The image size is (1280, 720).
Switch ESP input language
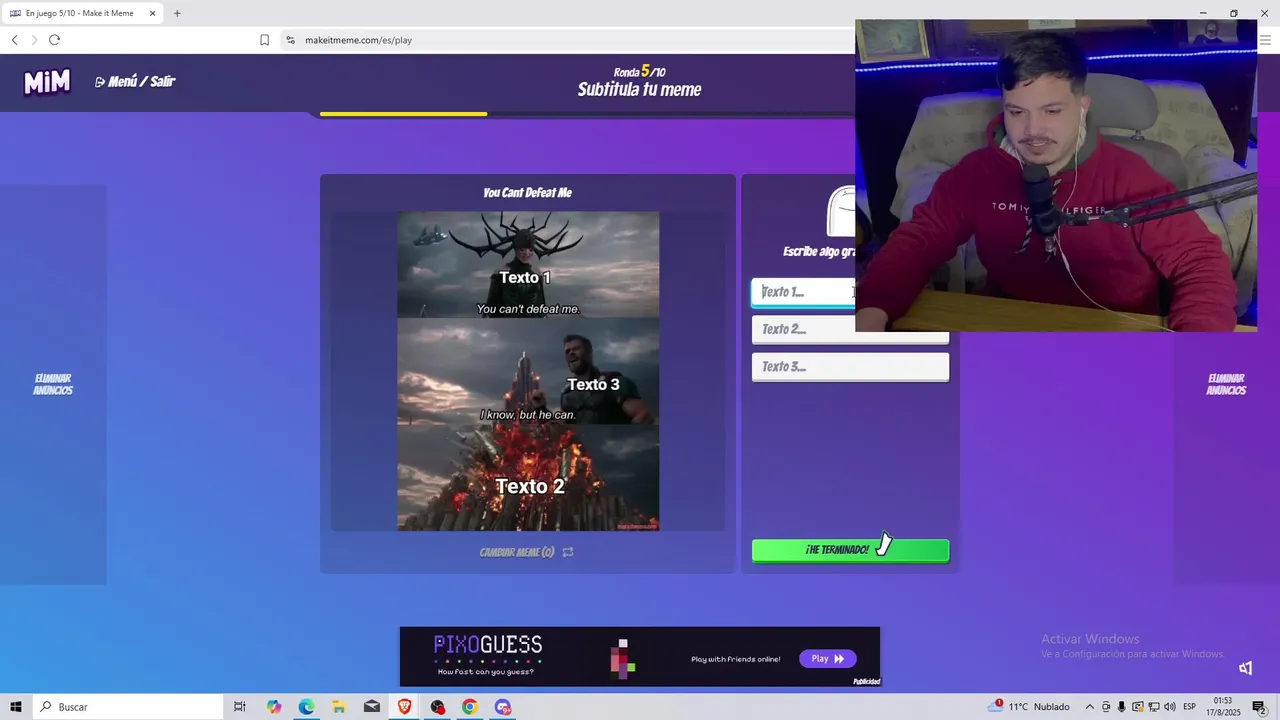1190,707
